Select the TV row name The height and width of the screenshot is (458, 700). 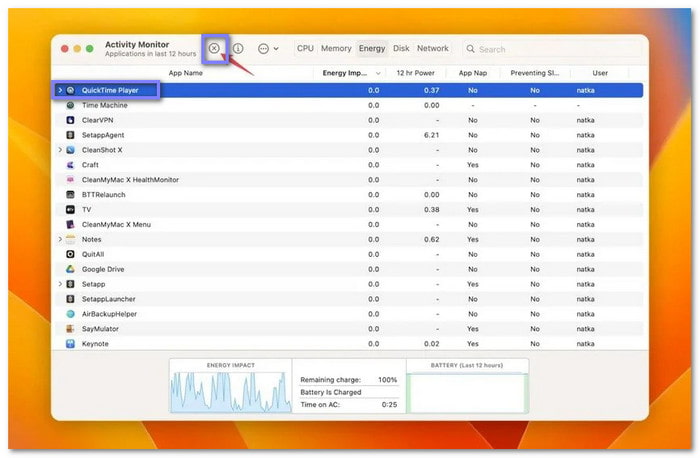(x=86, y=209)
